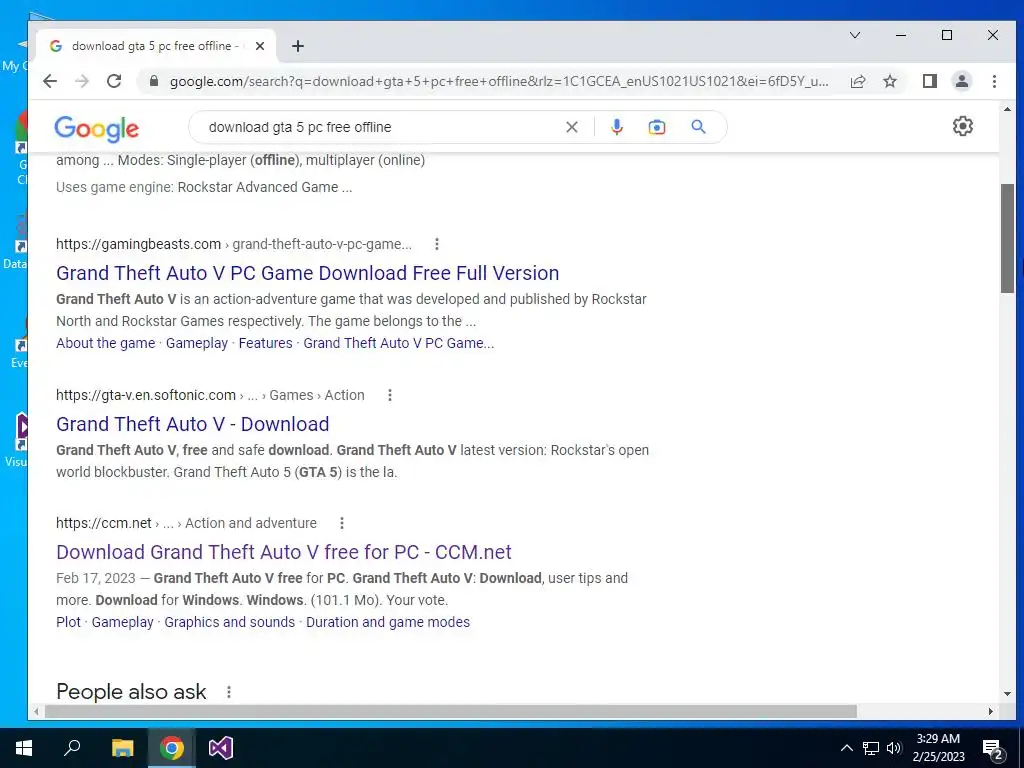The width and height of the screenshot is (1024, 768).
Task: Click the People also ask heading
Action: tap(131, 692)
